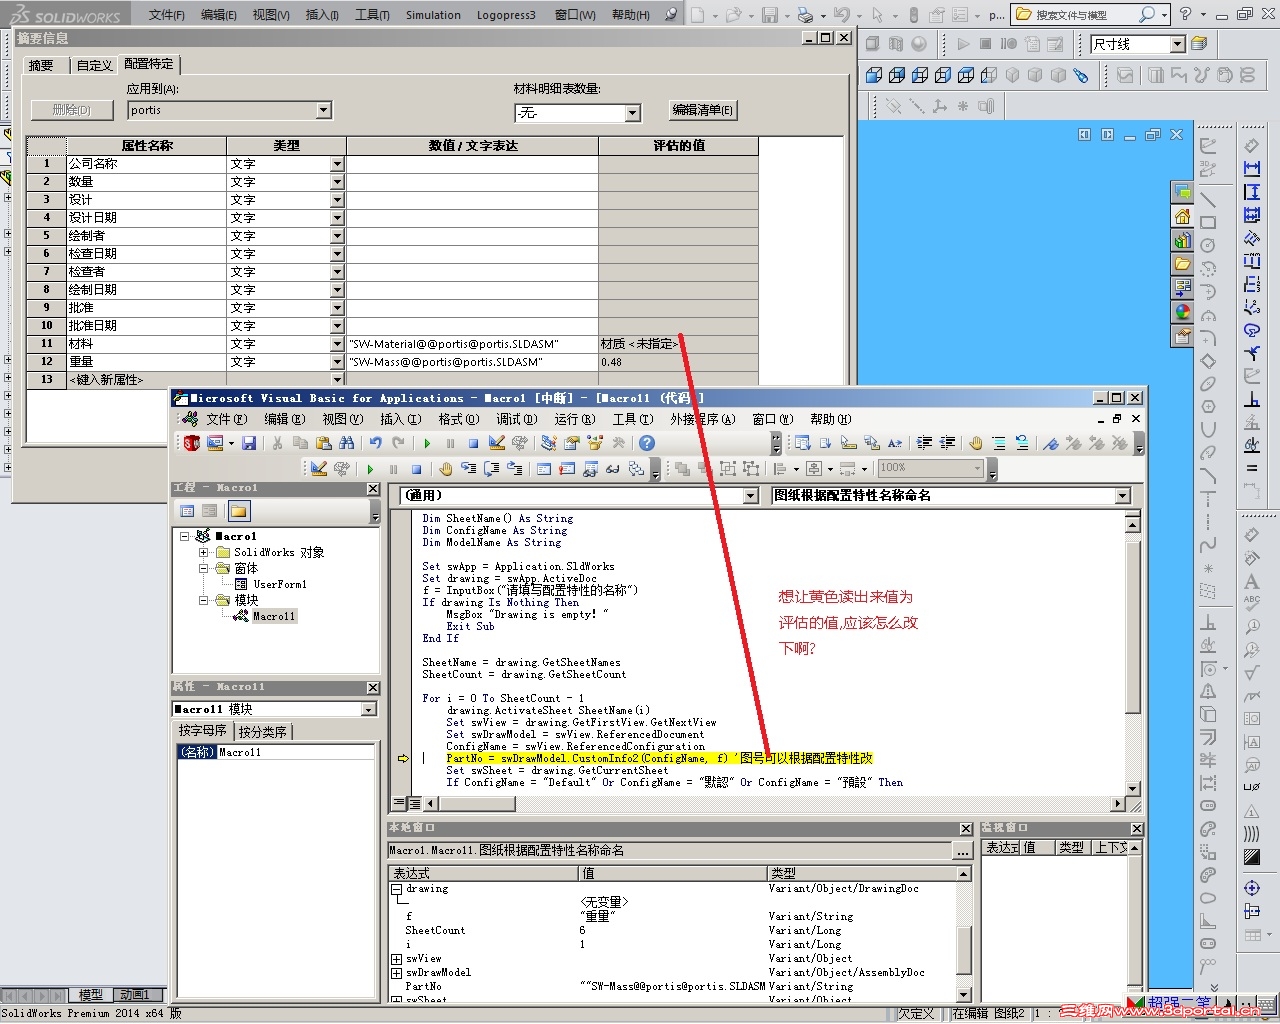Image resolution: width=1280 pixels, height=1024 pixels.
Task: Switch to the 动画1 tab at the bottom
Action: pos(133,995)
